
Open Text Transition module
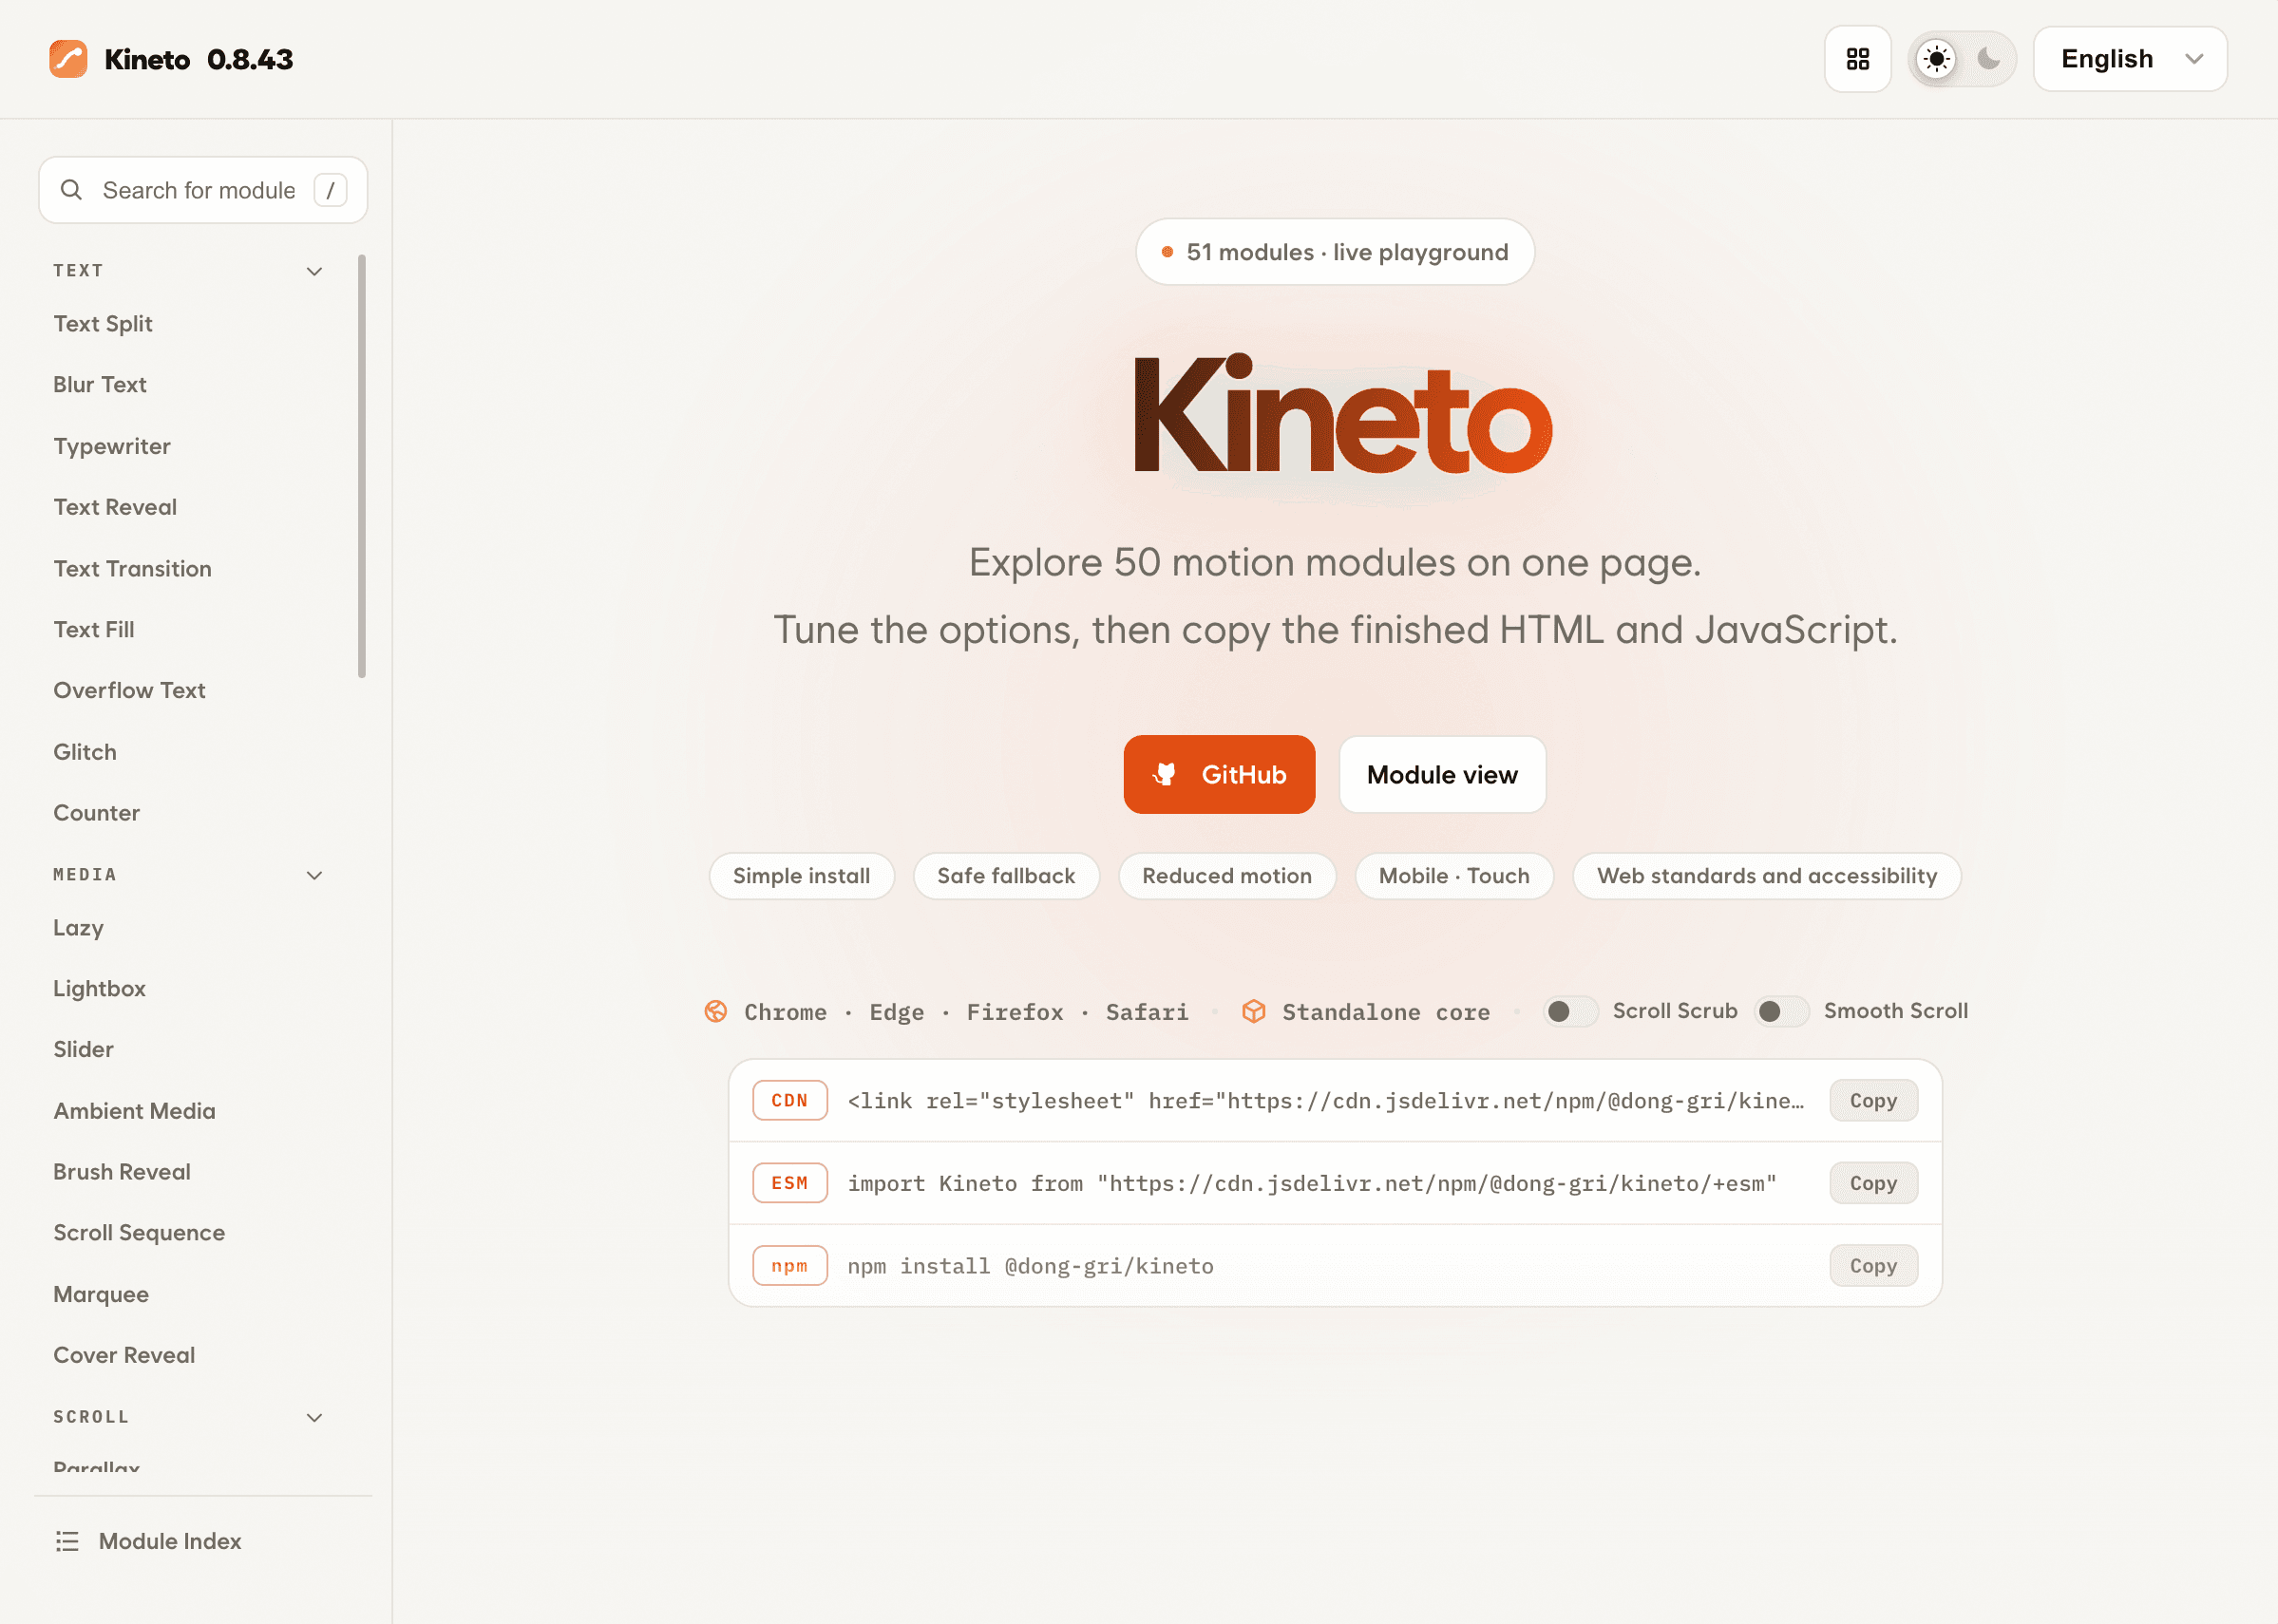[x=132, y=568]
